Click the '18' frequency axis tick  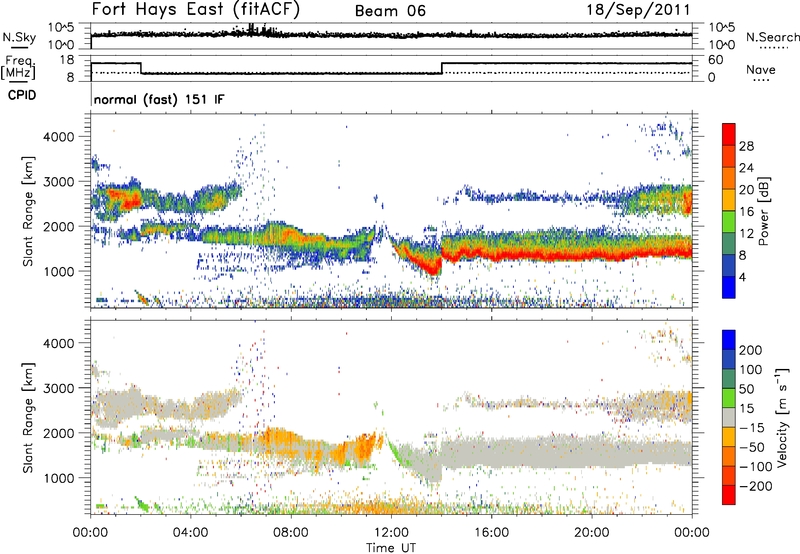pyautogui.click(x=66, y=60)
